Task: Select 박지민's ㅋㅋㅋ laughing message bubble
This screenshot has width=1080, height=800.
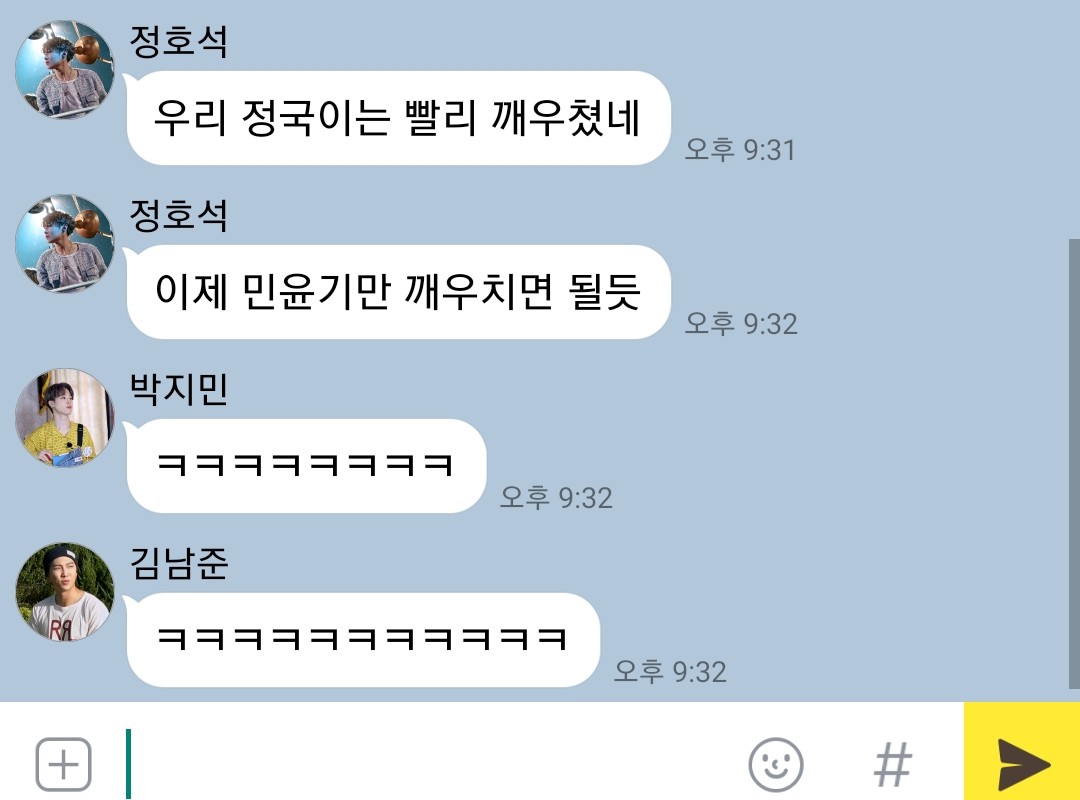Action: 306,465
